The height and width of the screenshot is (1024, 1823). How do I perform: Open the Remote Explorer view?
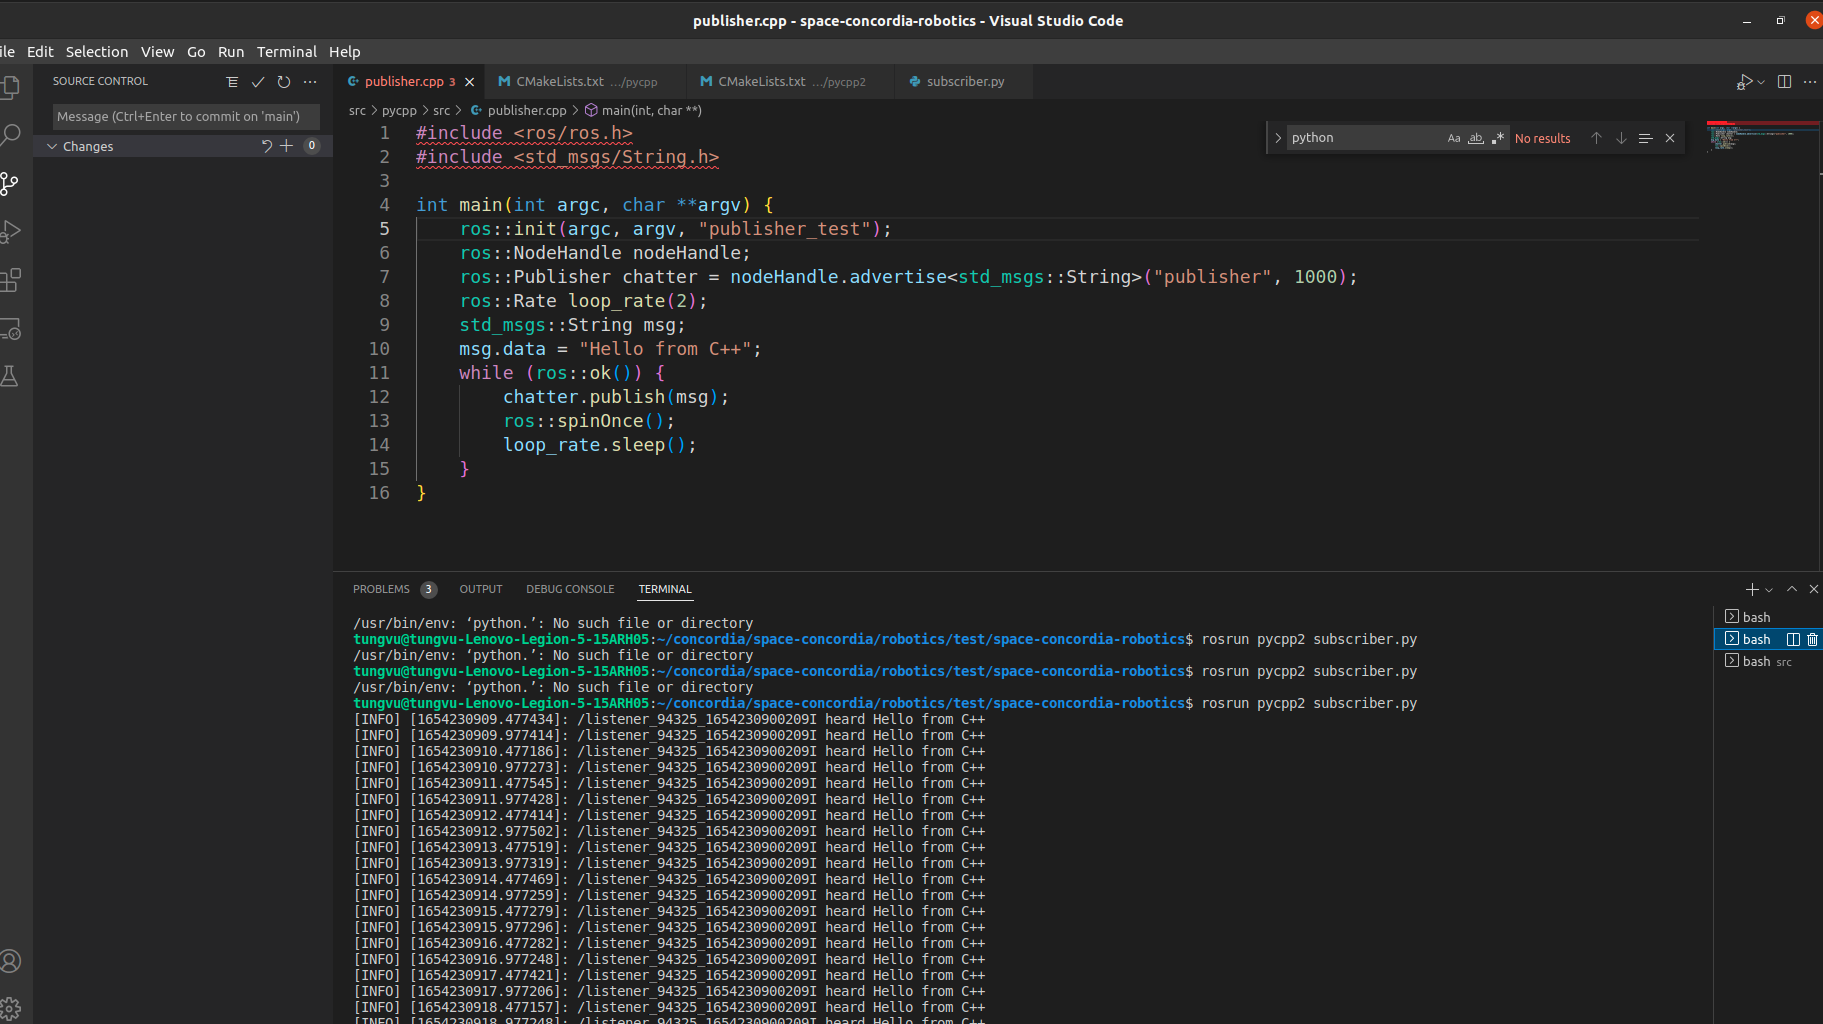(10, 328)
